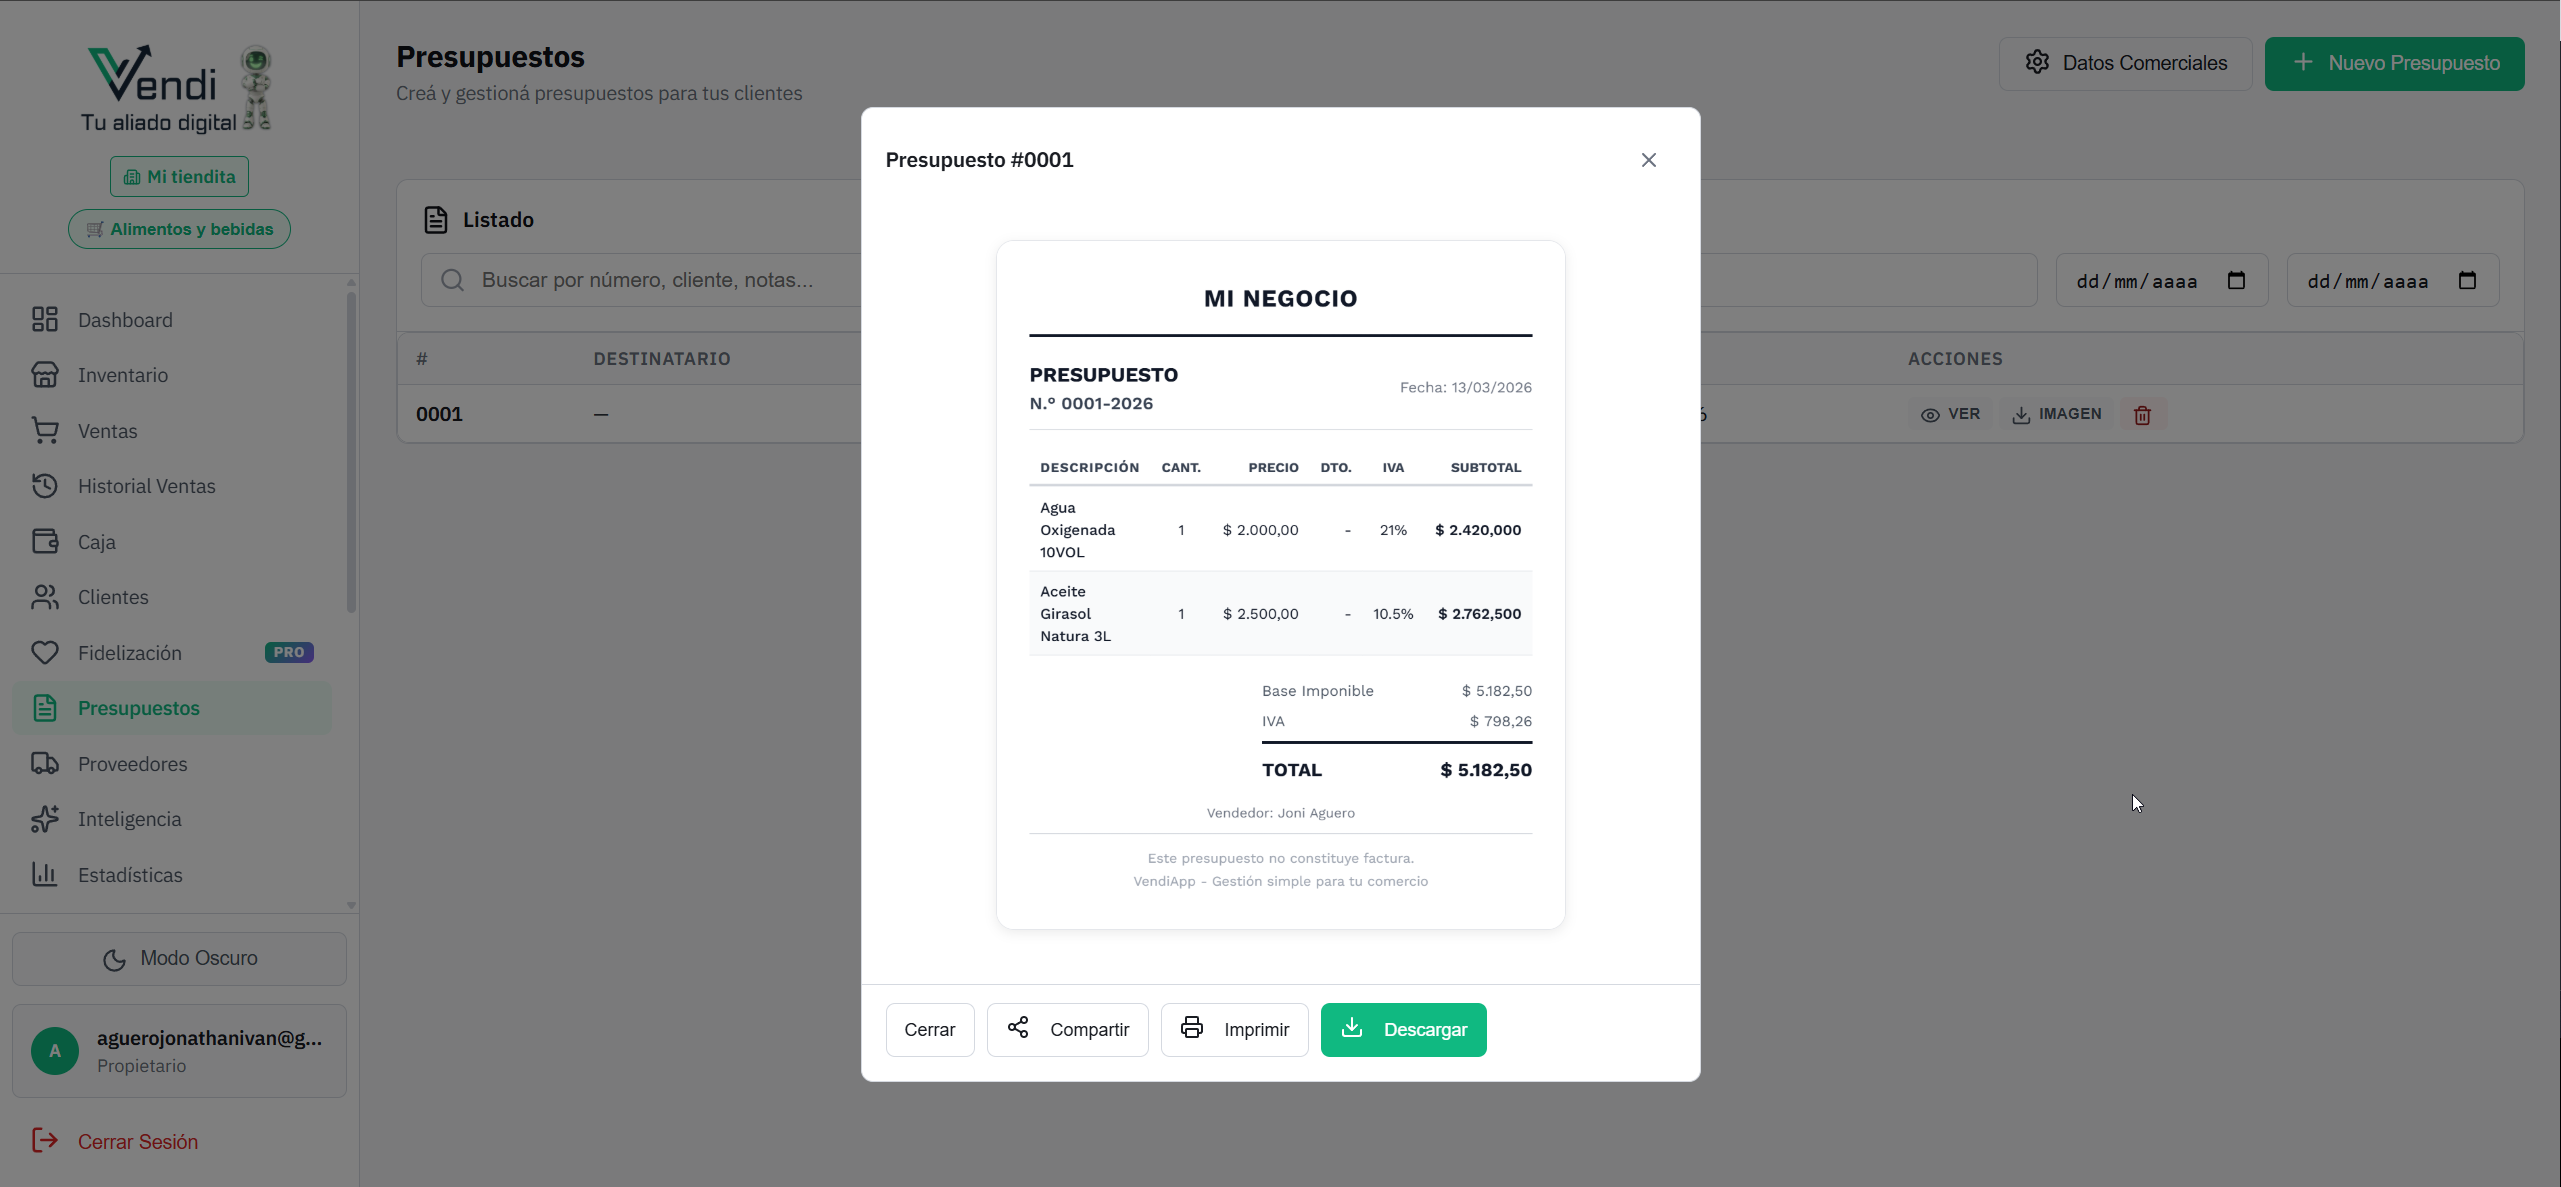The height and width of the screenshot is (1187, 2561).
Task: Close dialog with X button
Action: tap(1648, 160)
